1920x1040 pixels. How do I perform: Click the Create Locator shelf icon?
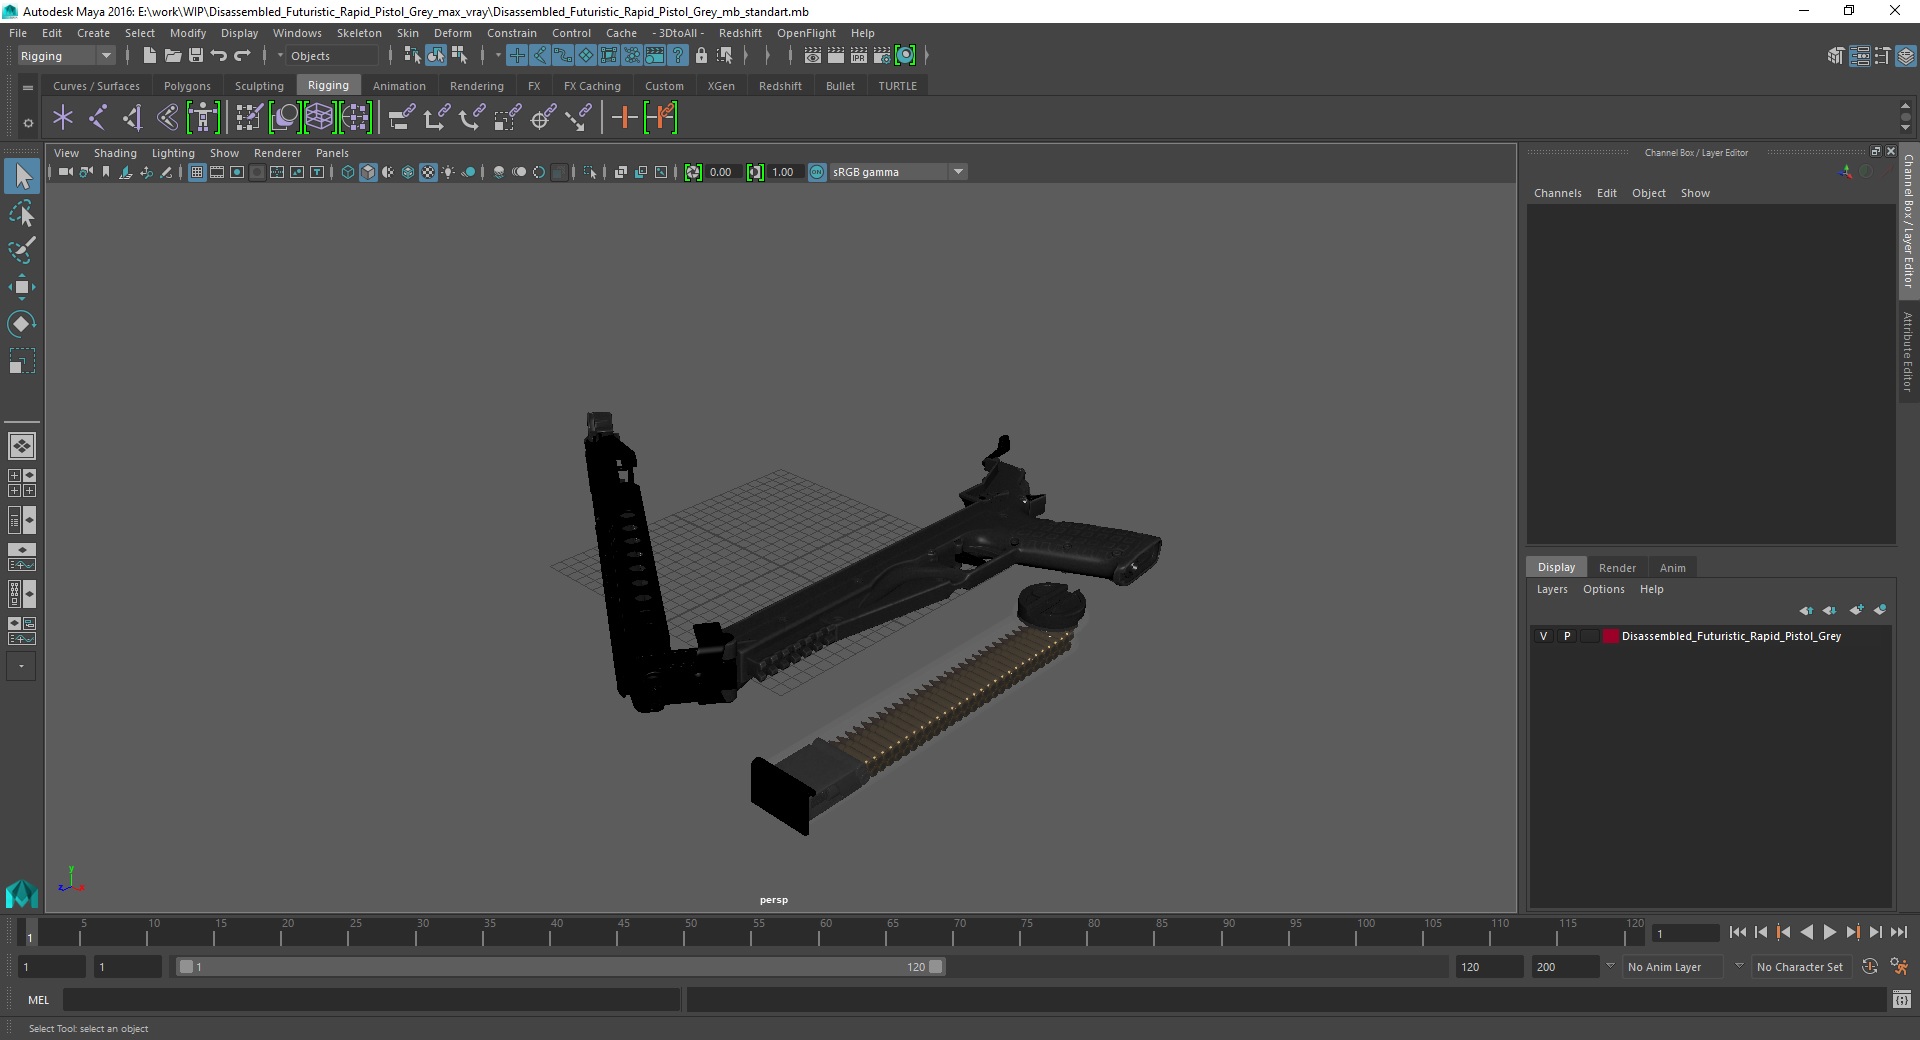[63, 118]
